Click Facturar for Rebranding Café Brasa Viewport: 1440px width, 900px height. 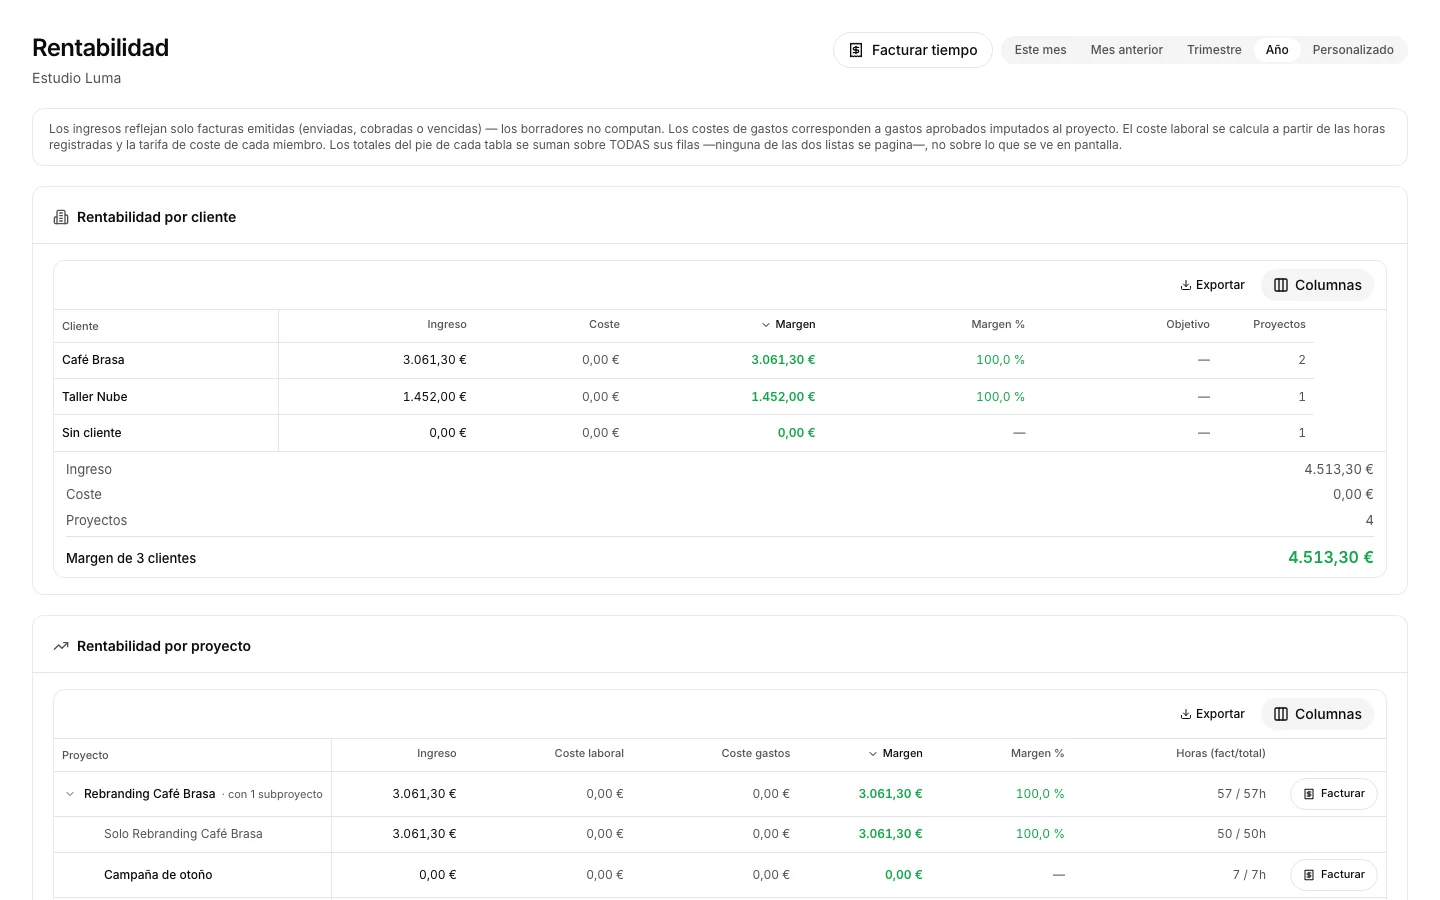1334,794
